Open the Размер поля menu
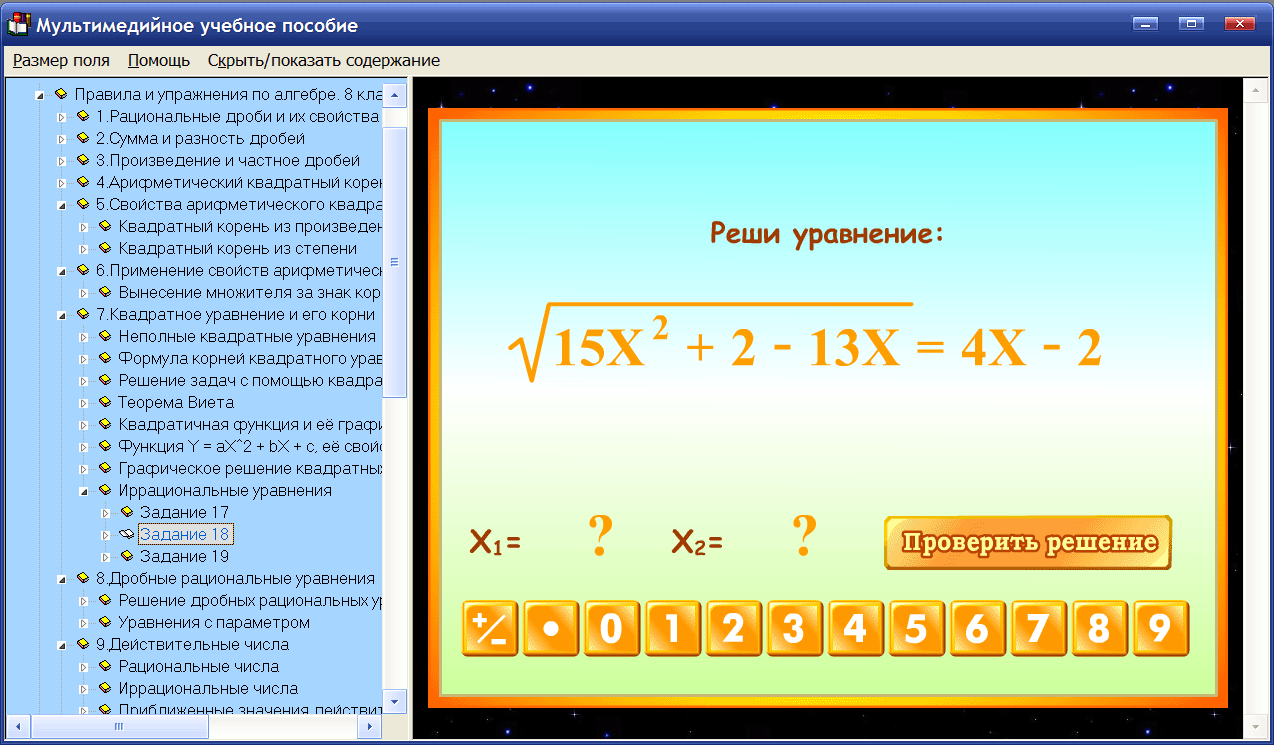The image size is (1274, 745). click(x=61, y=60)
